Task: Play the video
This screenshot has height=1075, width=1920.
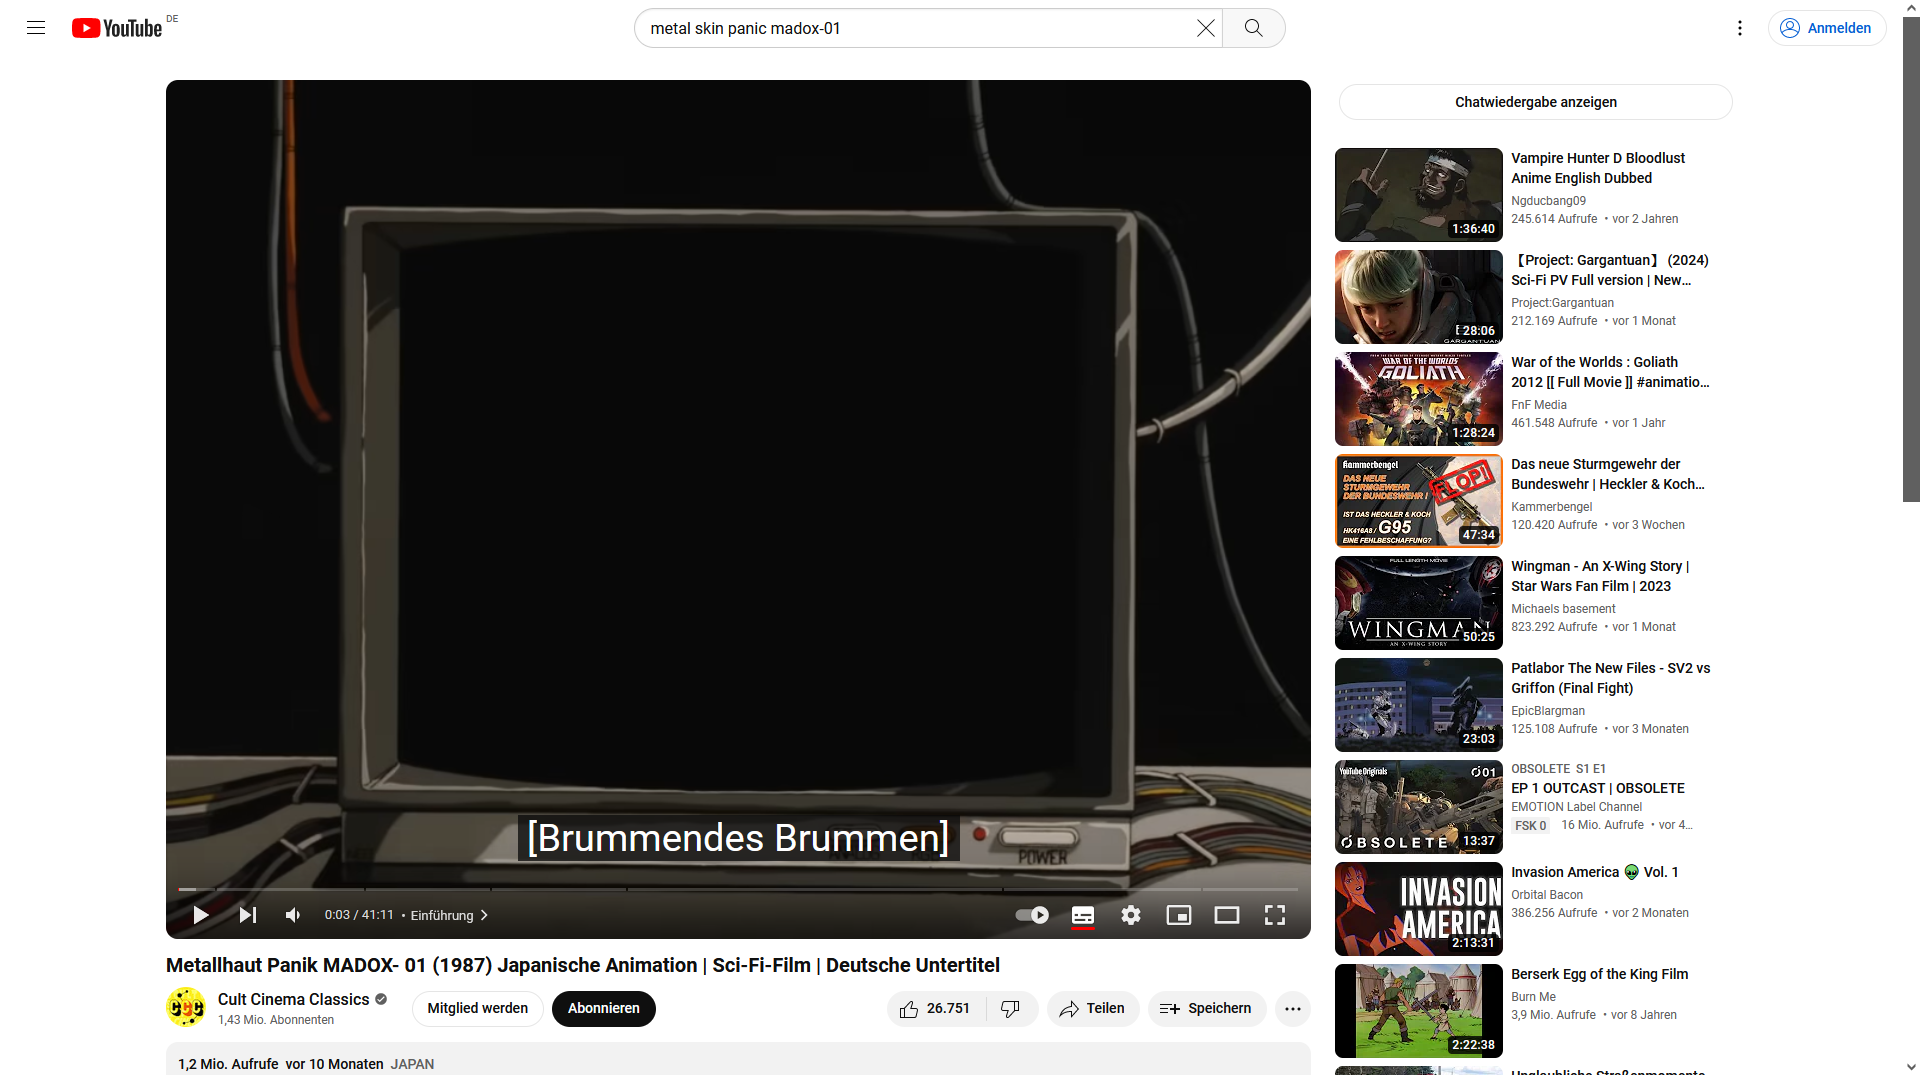Action: pos(200,915)
